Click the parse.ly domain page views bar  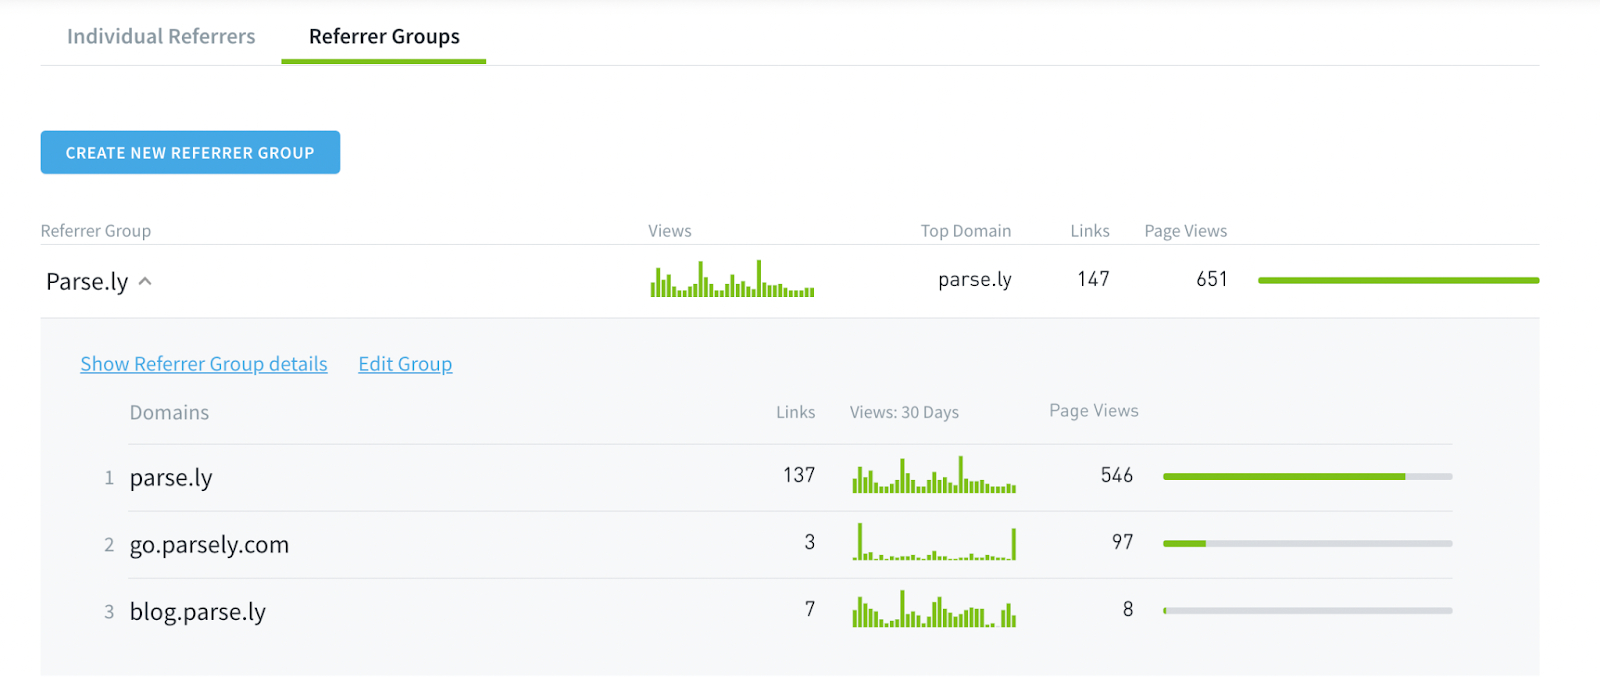[x=1307, y=476]
